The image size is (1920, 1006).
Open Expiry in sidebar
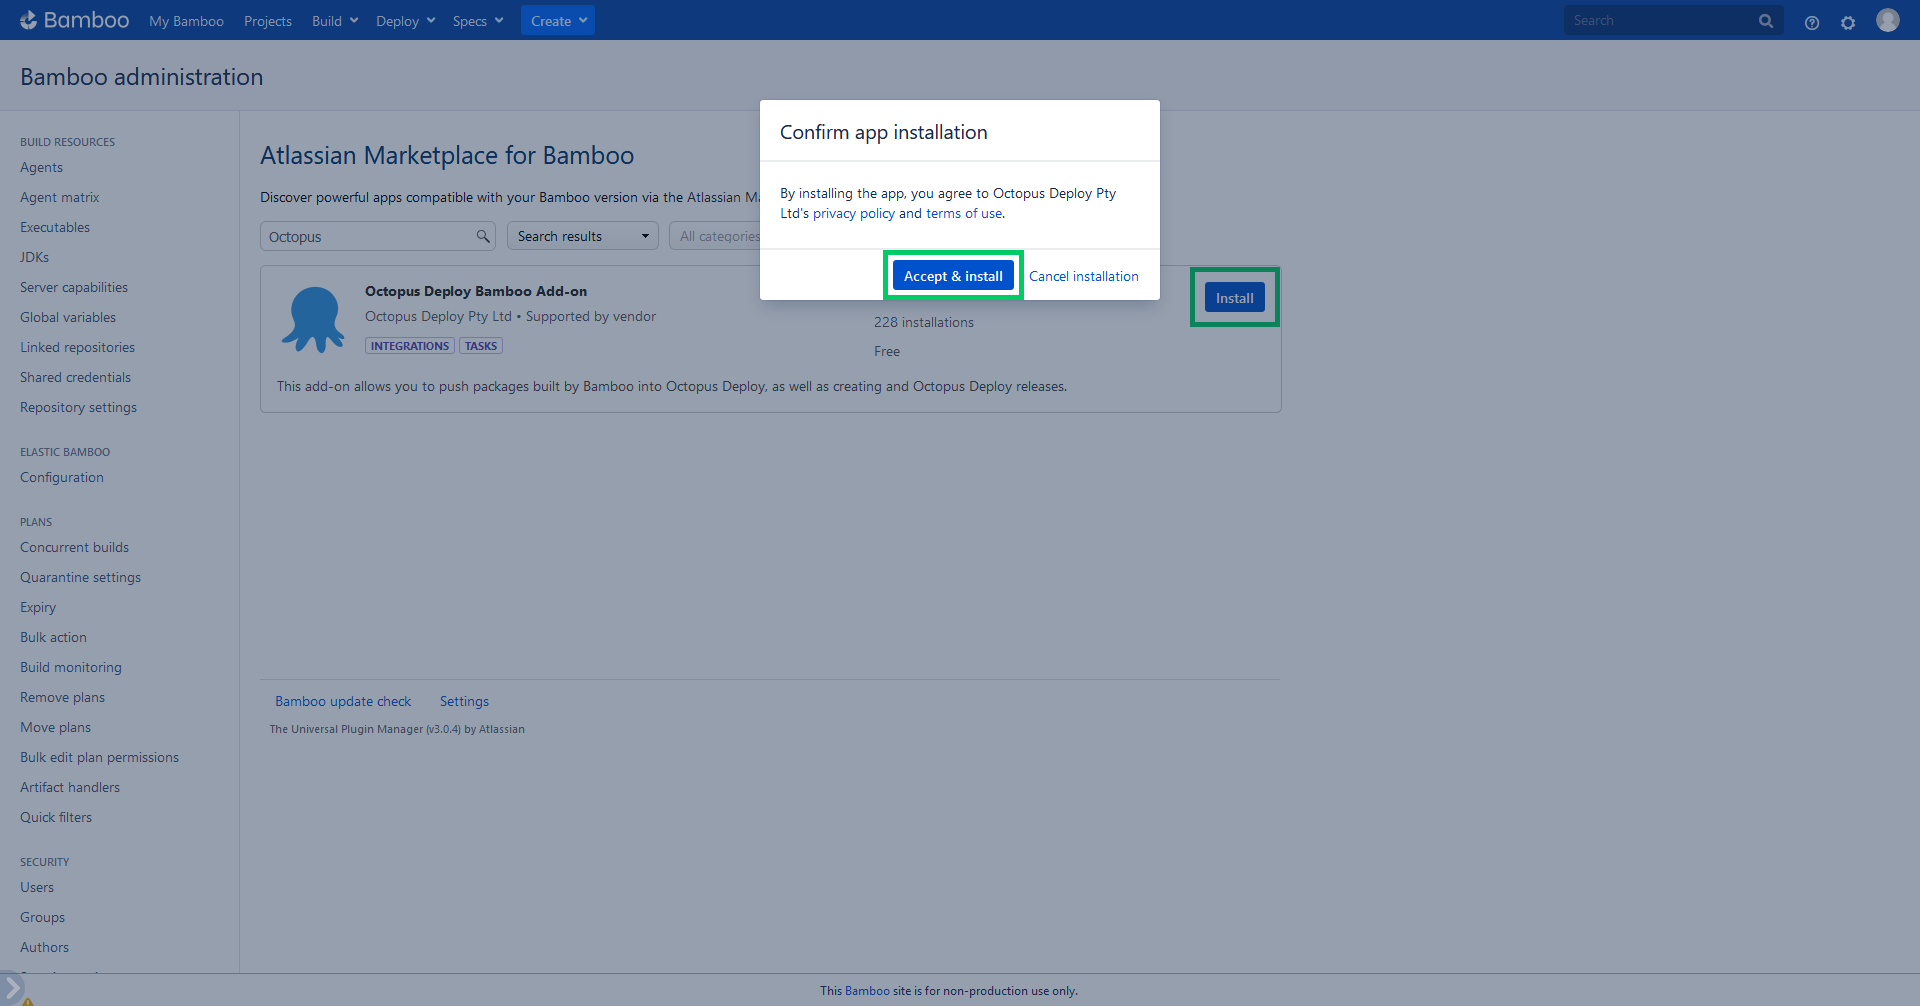point(38,607)
